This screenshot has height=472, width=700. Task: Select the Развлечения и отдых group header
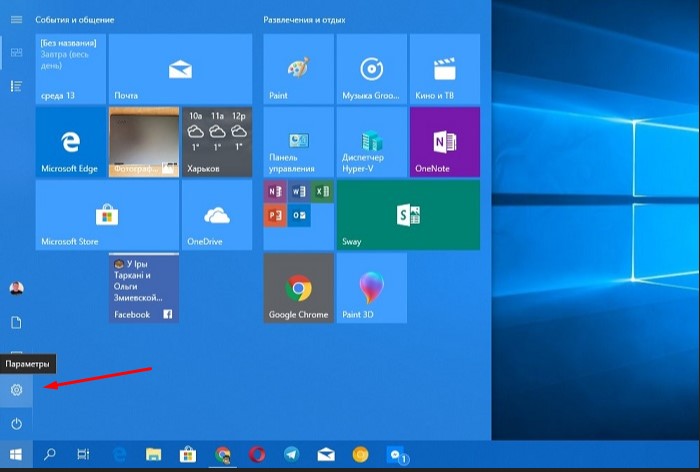[x=304, y=20]
